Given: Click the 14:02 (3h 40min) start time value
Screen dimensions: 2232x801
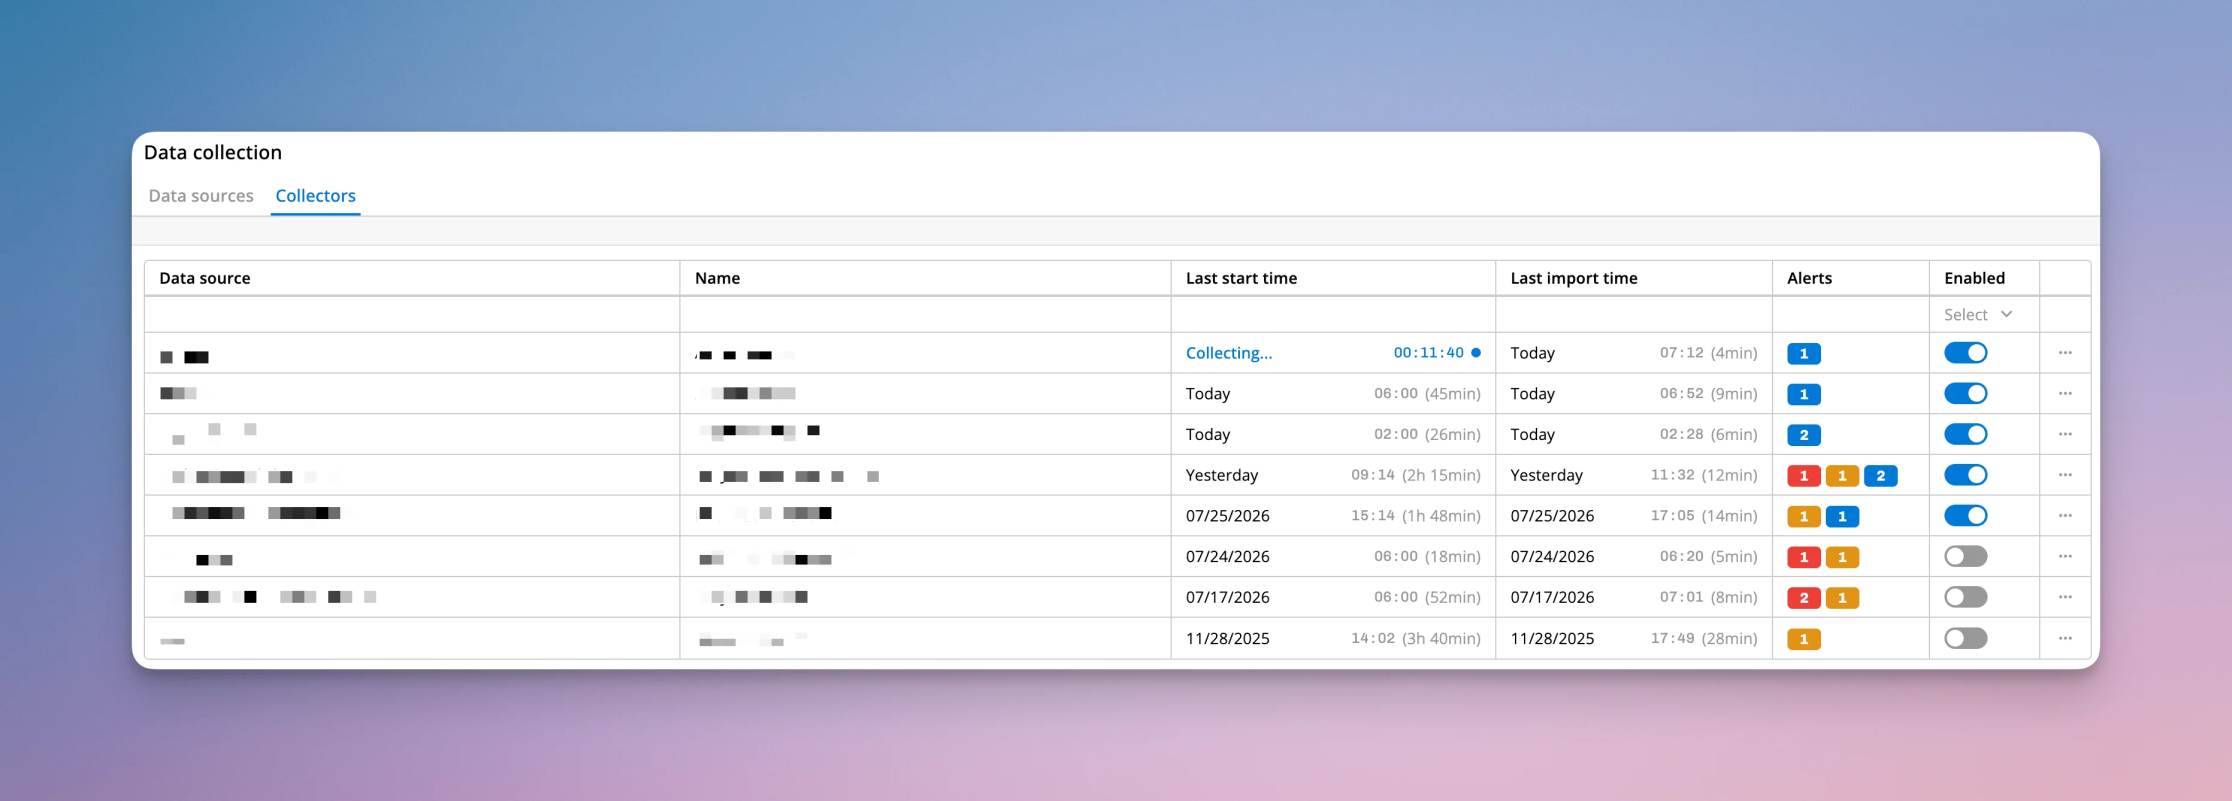Looking at the screenshot, I should pyautogui.click(x=1416, y=638).
